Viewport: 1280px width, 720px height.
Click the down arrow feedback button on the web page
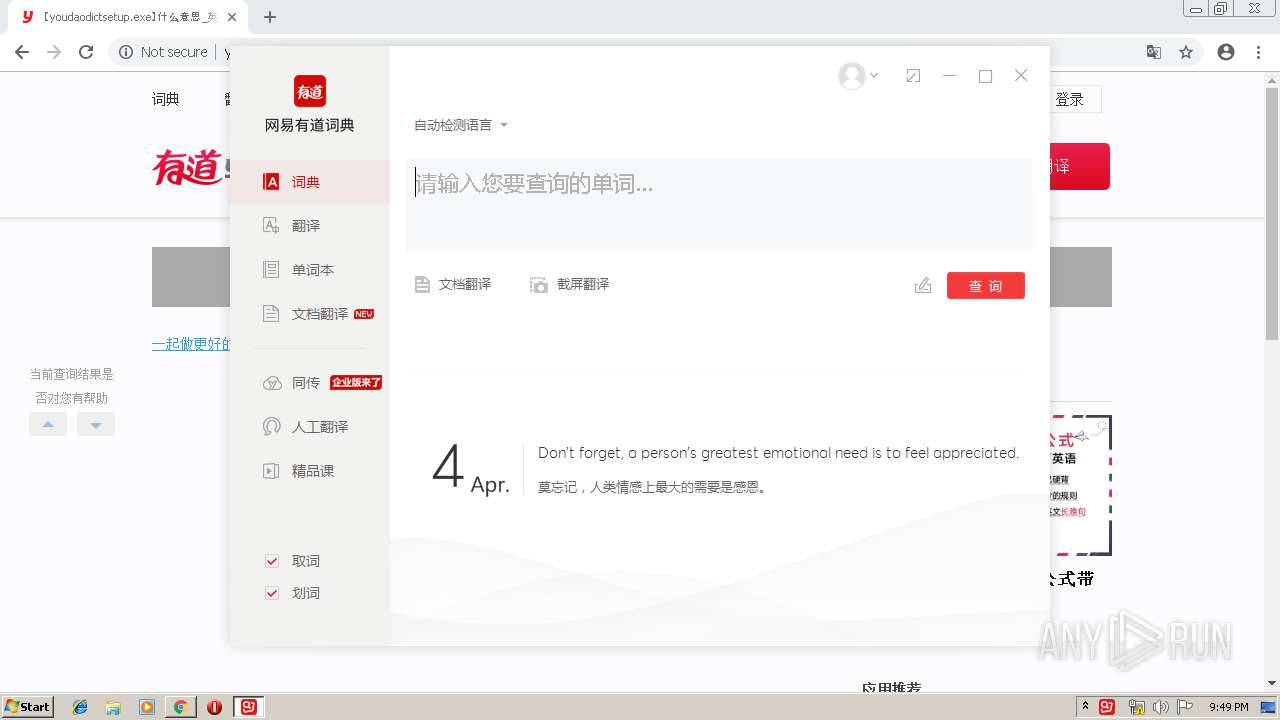tap(96, 424)
